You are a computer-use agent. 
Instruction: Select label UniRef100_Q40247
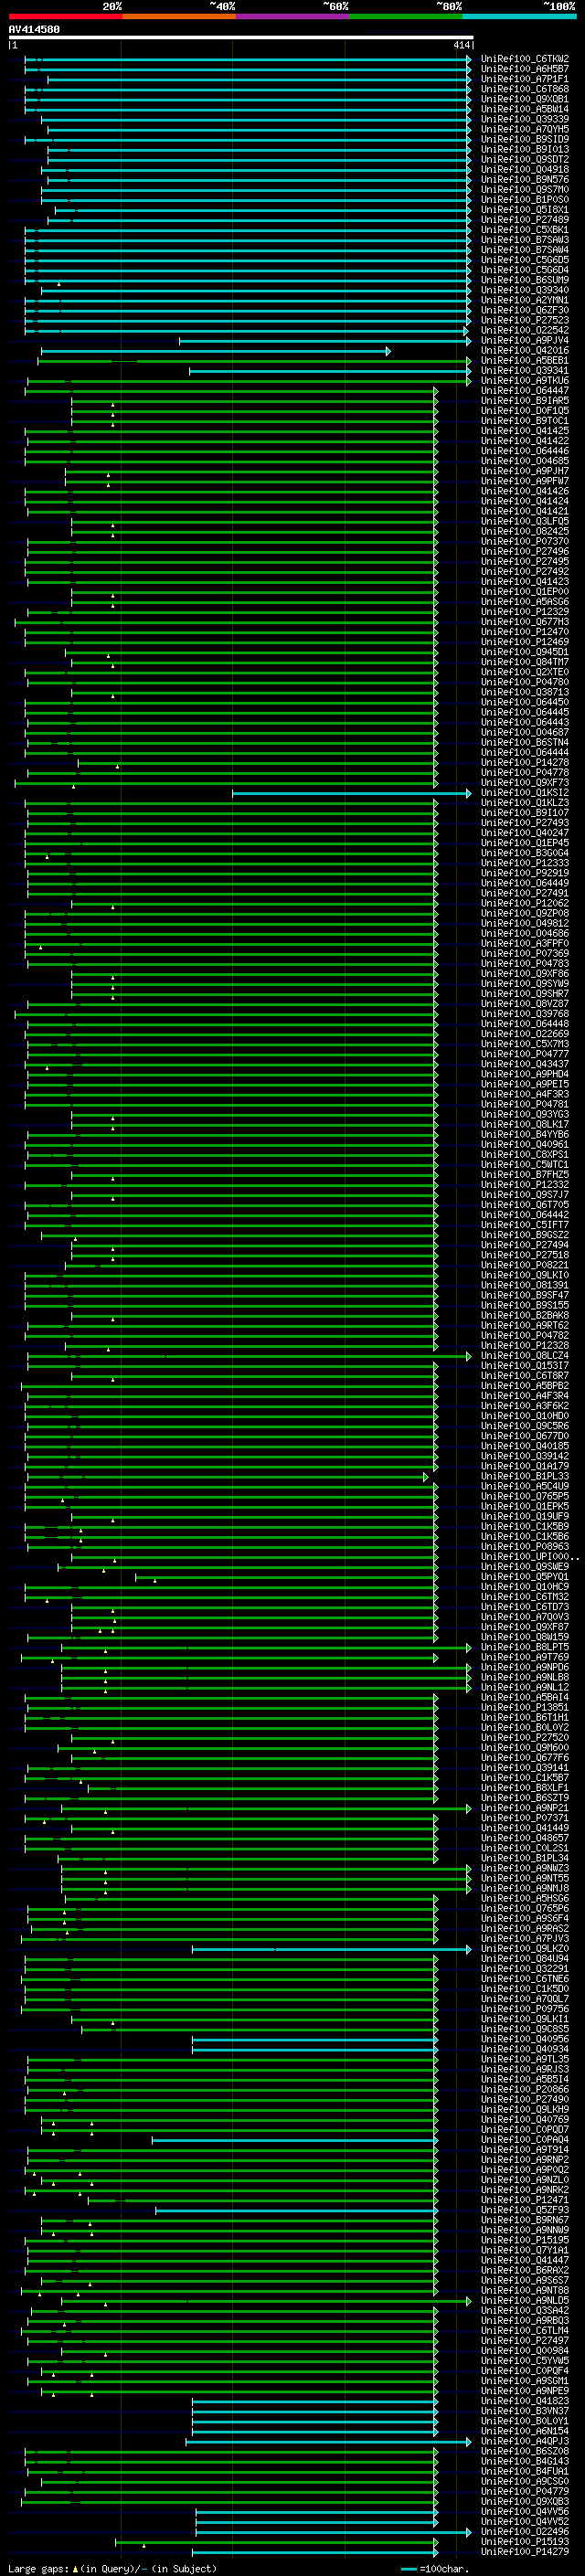(525, 832)
